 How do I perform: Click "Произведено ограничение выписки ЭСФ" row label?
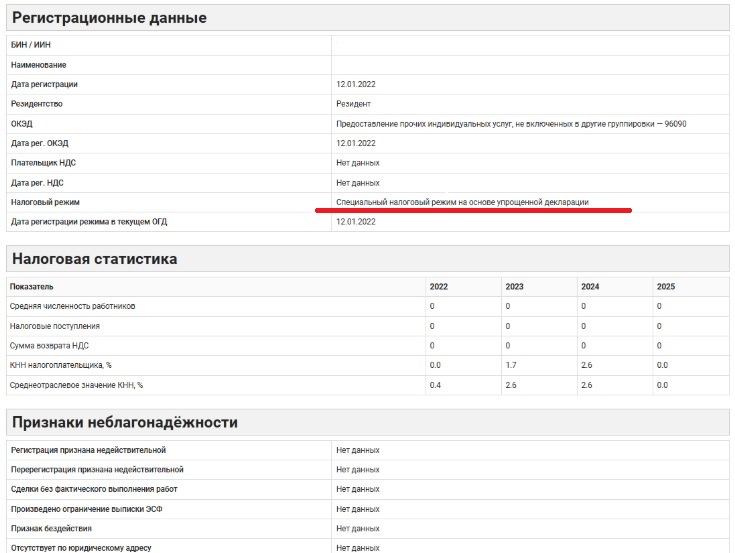85,509
